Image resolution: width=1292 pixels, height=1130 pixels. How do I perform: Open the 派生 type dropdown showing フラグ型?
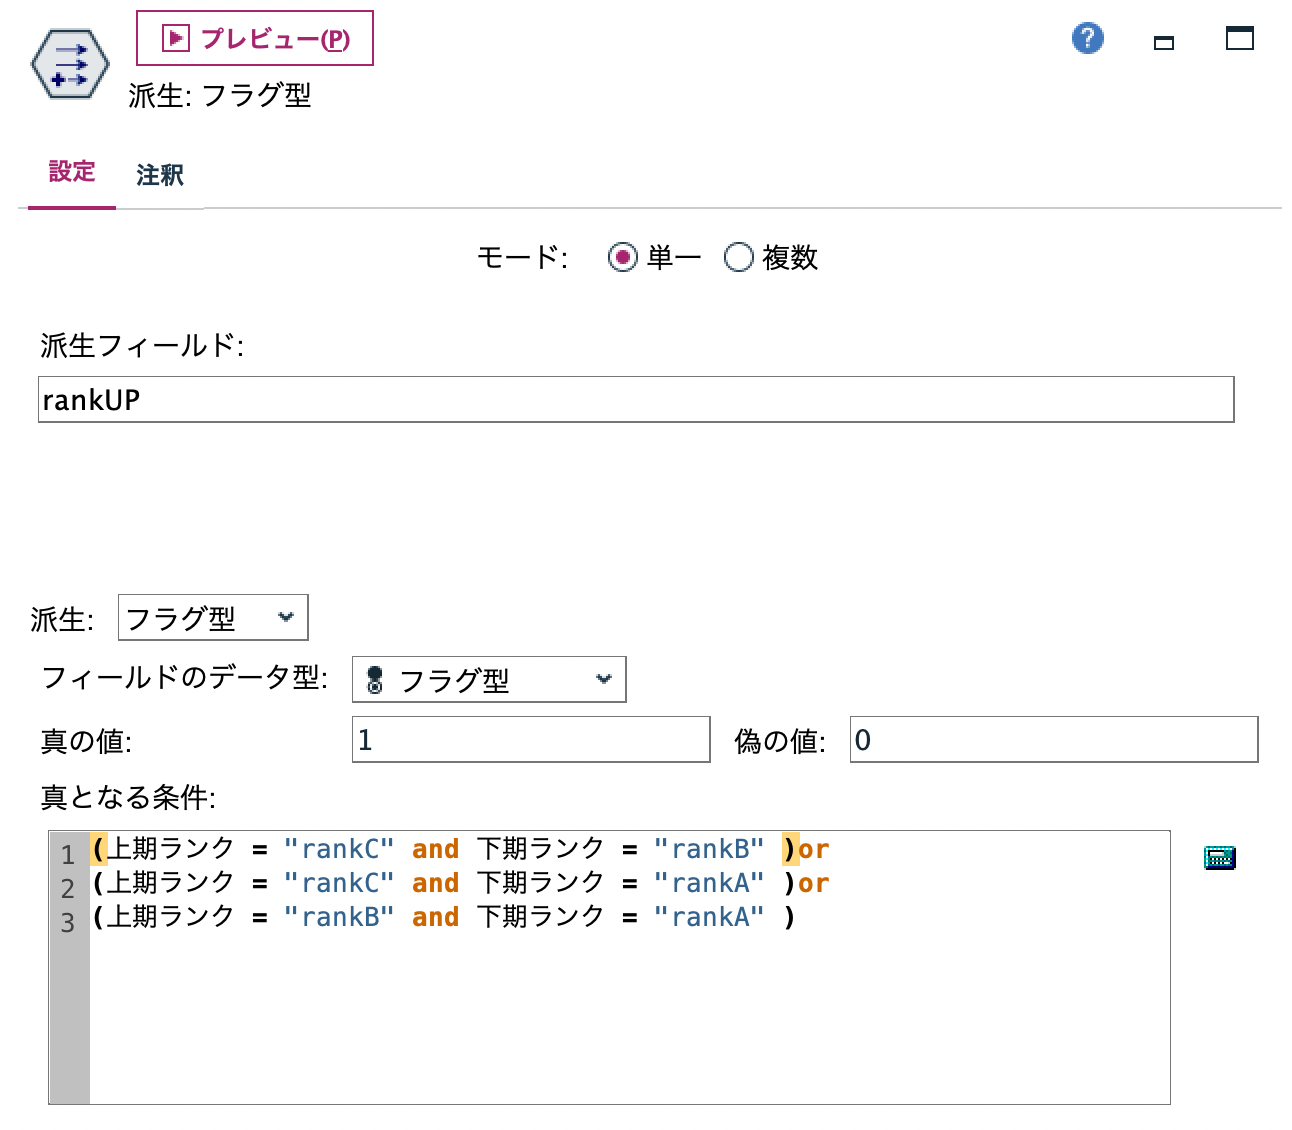(x=212, y=618)
